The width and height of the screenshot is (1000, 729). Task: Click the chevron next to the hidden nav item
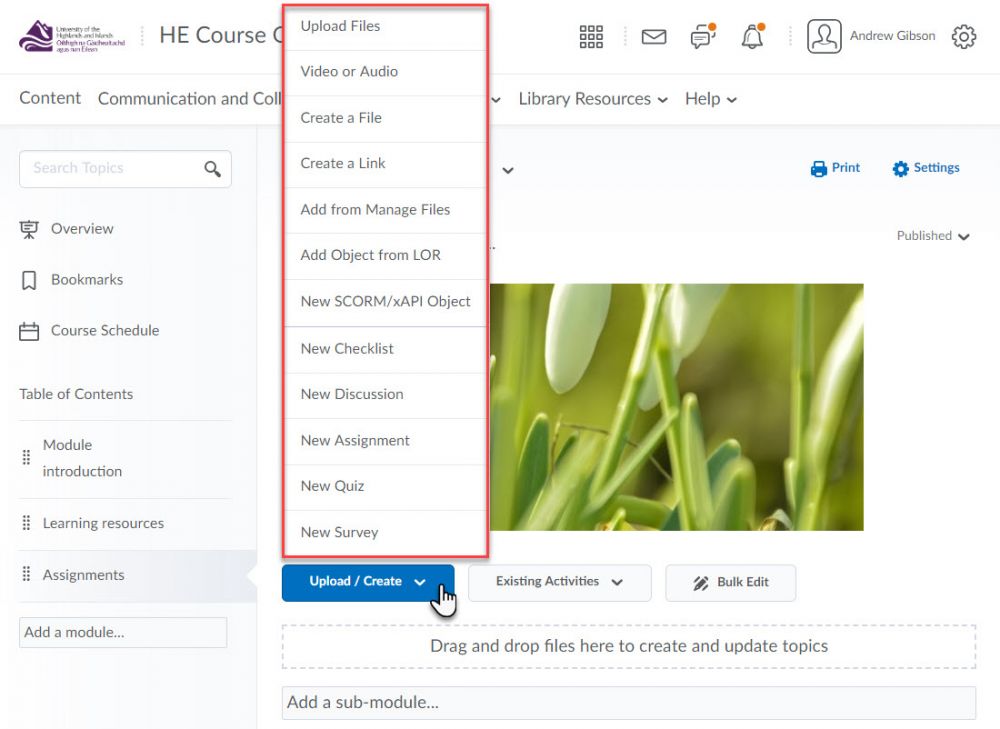point(496,100)
